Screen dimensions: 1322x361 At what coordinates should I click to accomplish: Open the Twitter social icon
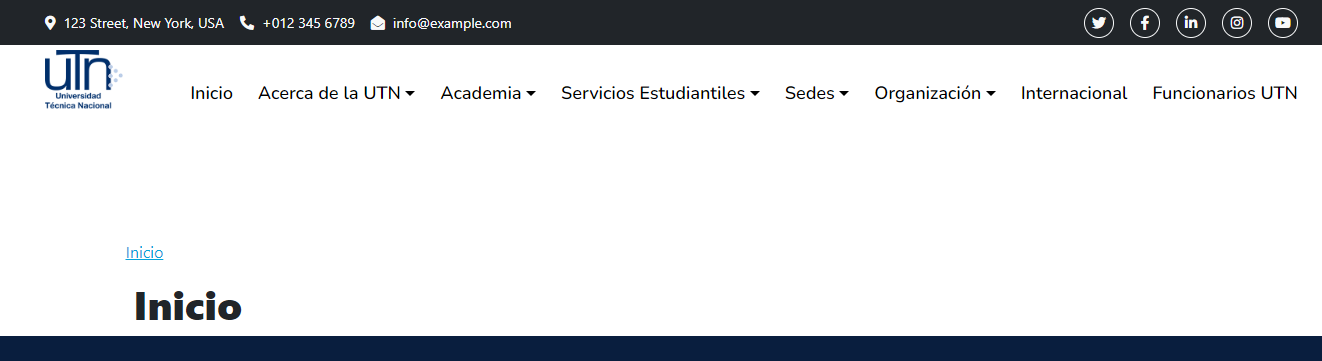coord(1099,23)
